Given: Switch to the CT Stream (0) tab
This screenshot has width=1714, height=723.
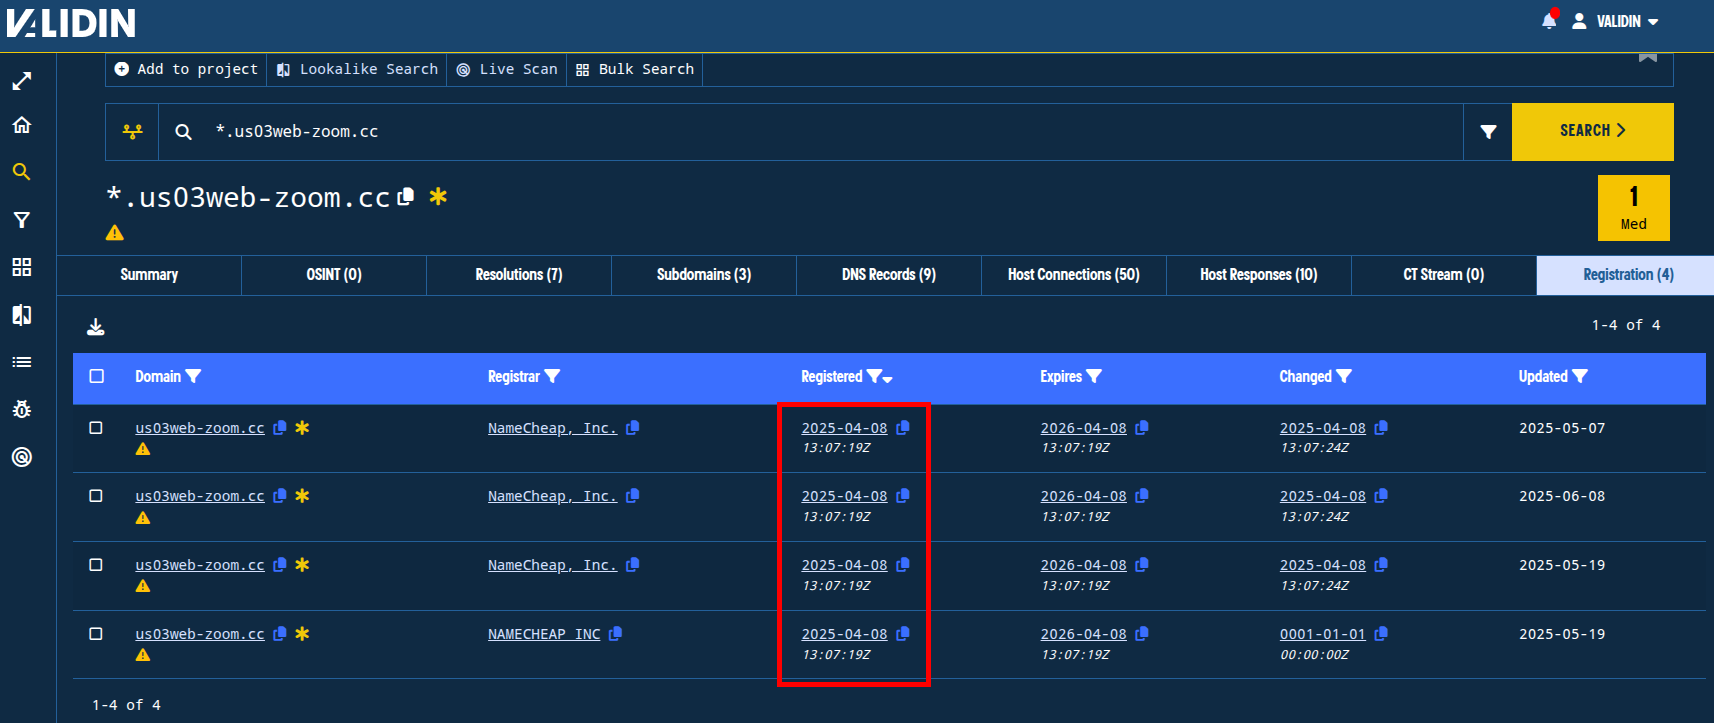Looking at the screenshot, I should click(x=1444, y=275).
